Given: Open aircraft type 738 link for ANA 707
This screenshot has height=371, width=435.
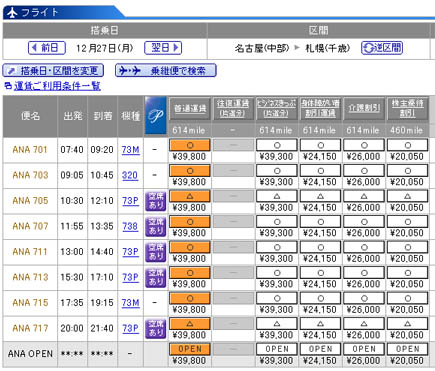Looking at the screenshot, I should [x=130, y=226].
